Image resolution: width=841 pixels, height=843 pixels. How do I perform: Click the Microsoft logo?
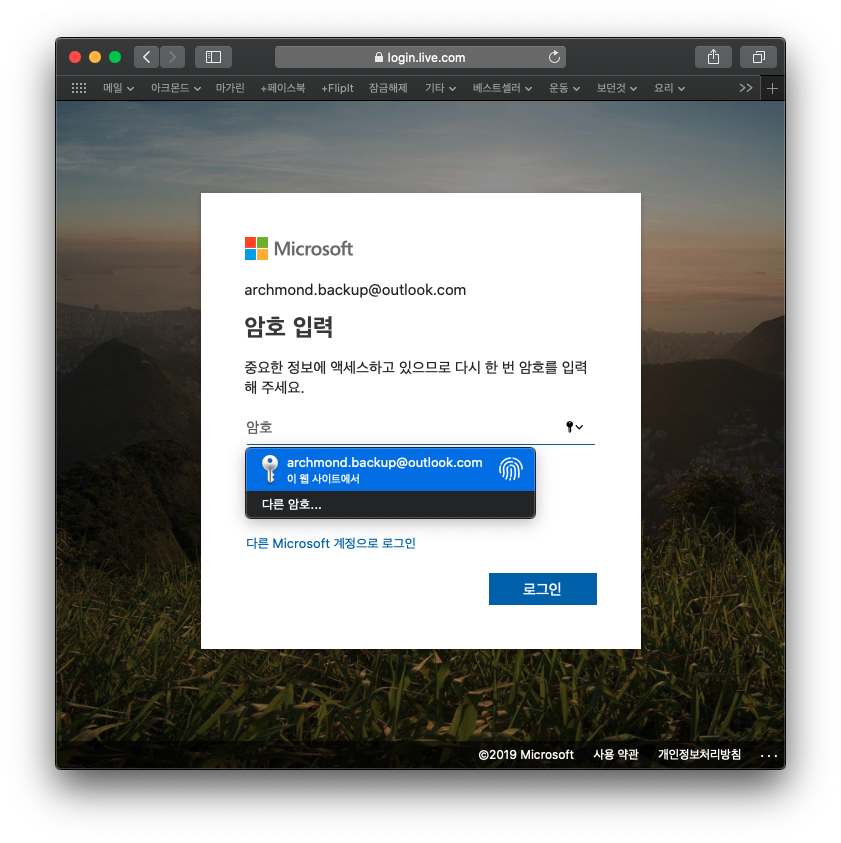[x=298, y=248]
